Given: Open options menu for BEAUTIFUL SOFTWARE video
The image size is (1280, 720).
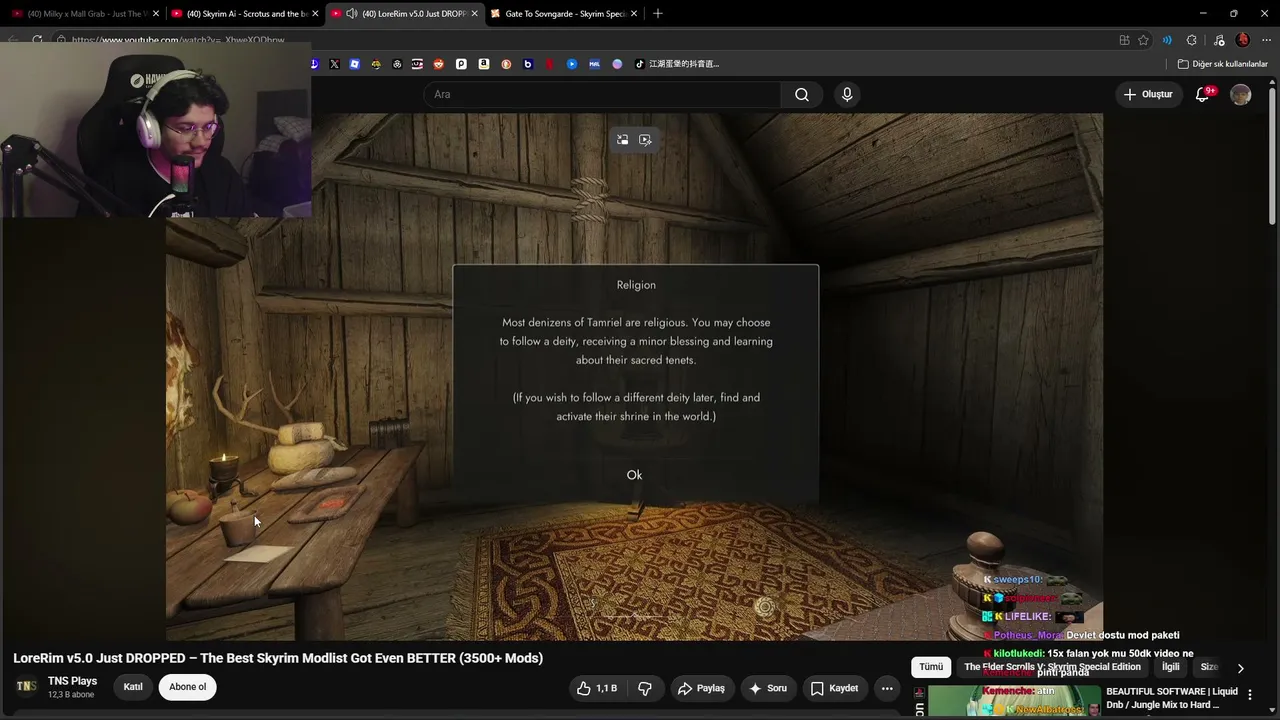Looking at the screenshot, I should (1249, 694).
